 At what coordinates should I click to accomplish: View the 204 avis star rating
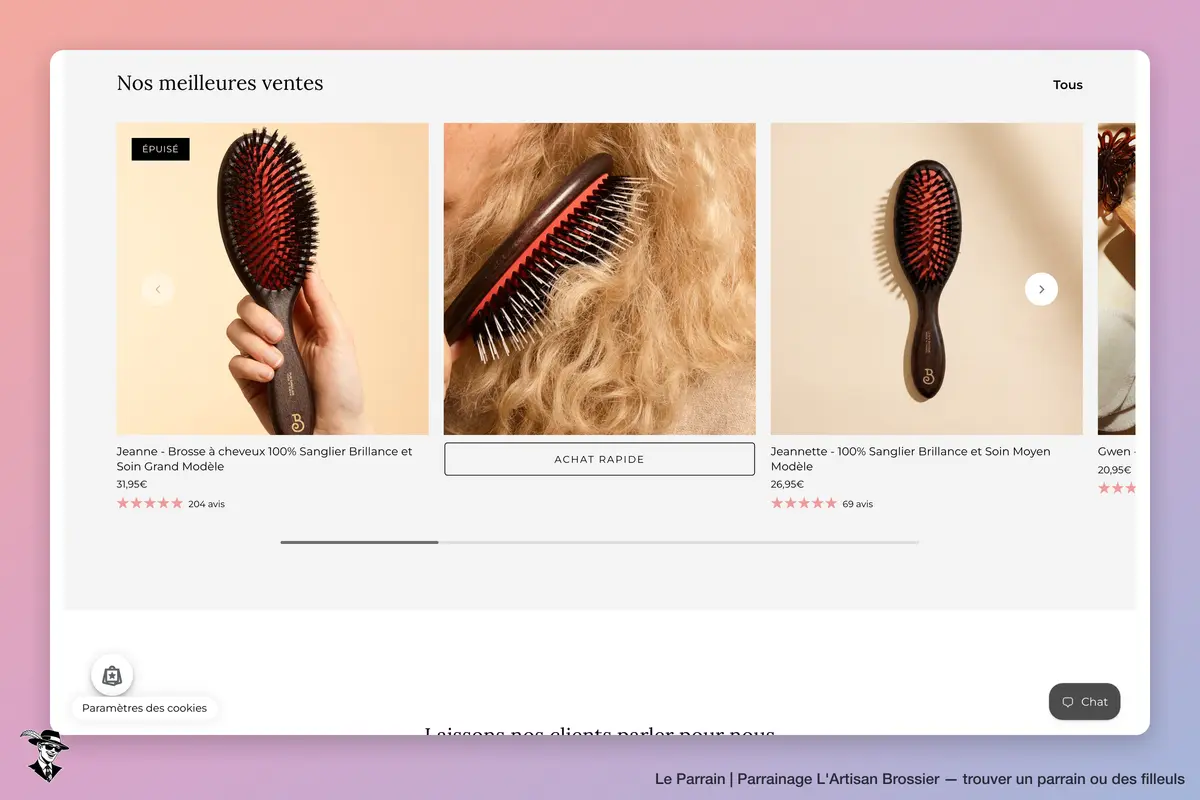tap(171, 504)
